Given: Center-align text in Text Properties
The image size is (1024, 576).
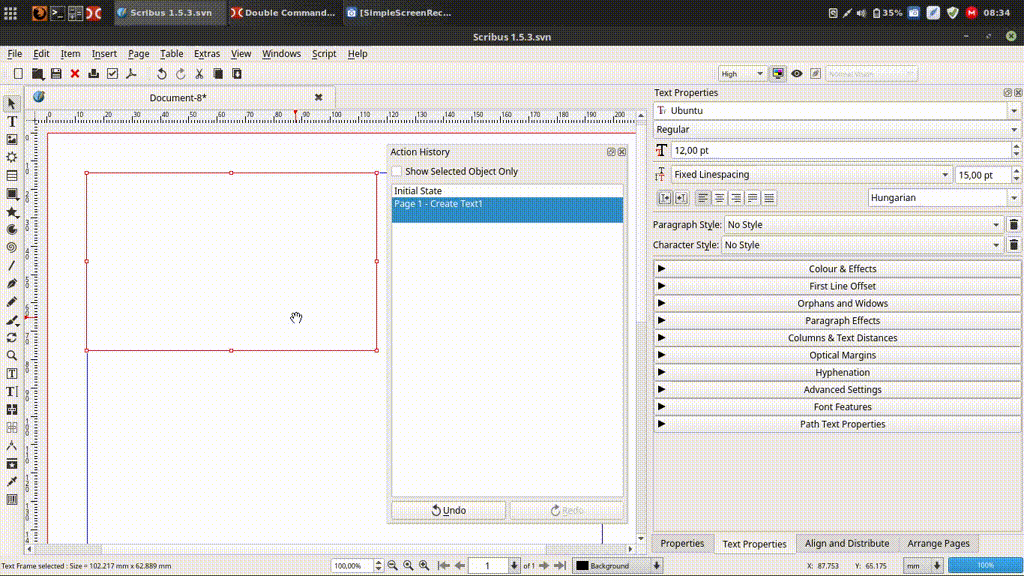Looking at the screenshot, I should coord(720,198).
